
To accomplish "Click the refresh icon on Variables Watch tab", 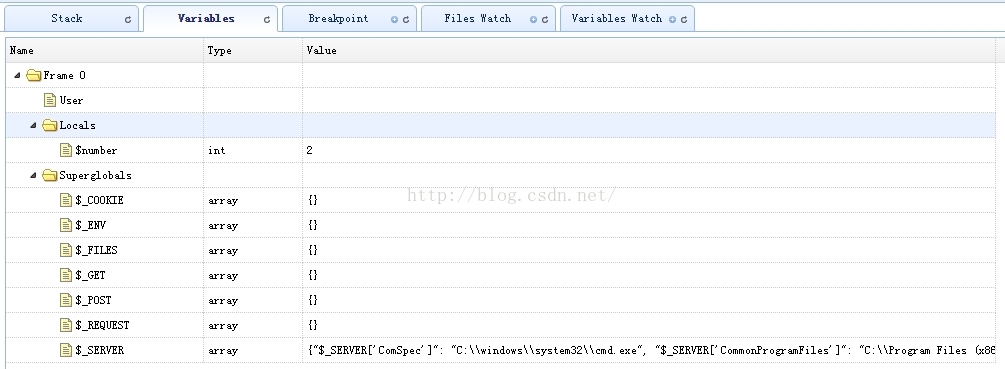I will point(684,19).
